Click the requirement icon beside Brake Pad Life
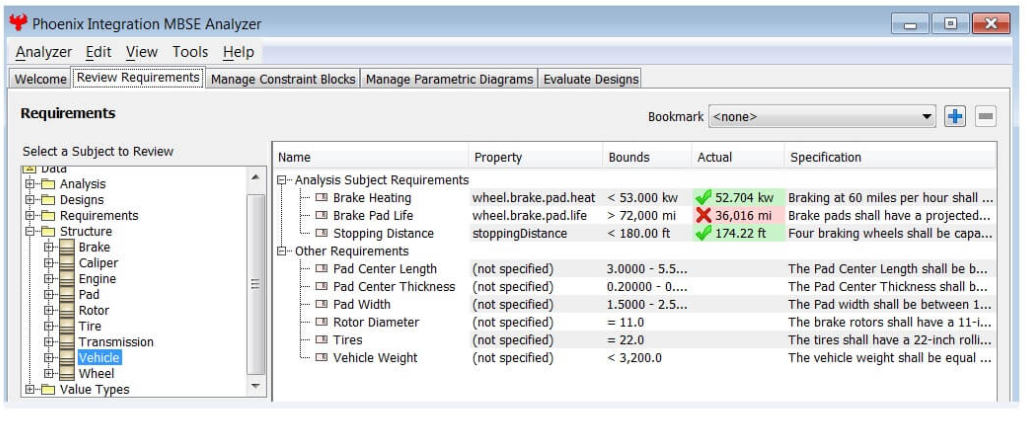Image resolution: width=1025 pixels, height=425 pixels. click(321, 215)
